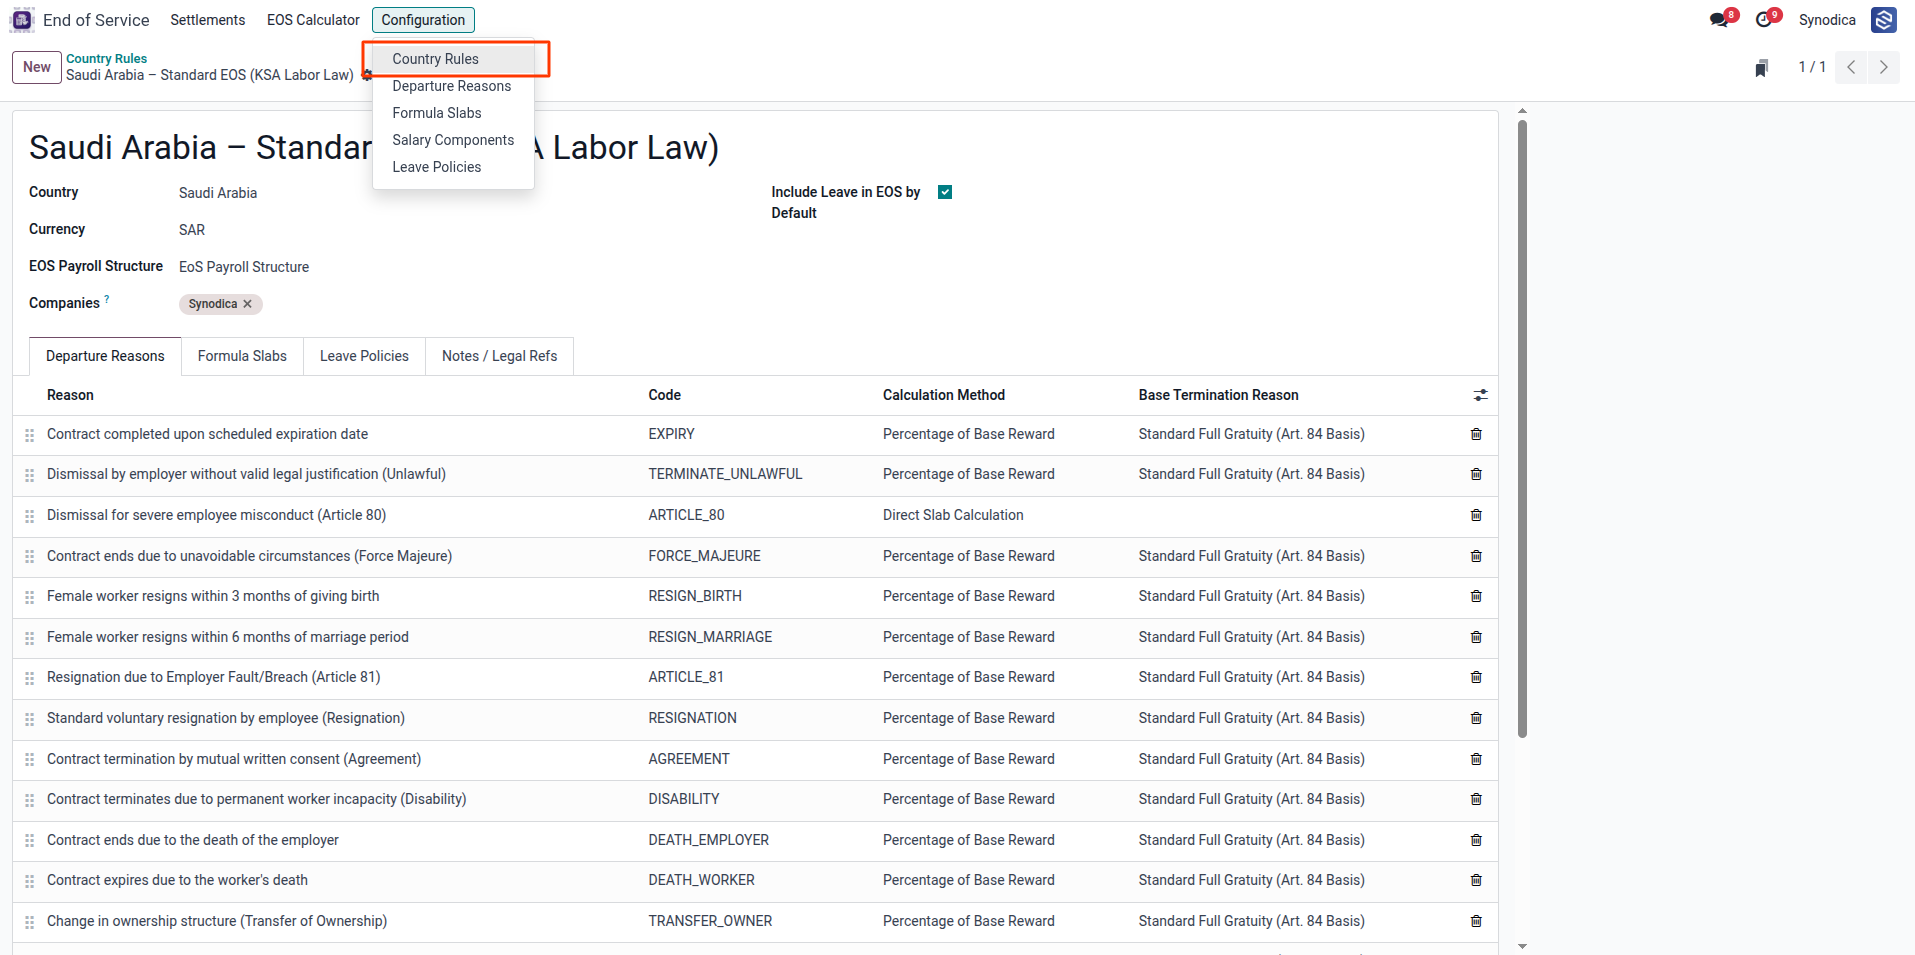Viewport: 1915px width, 955px height.
Task: Open the messages chat icon
Action: [1719, 20]
